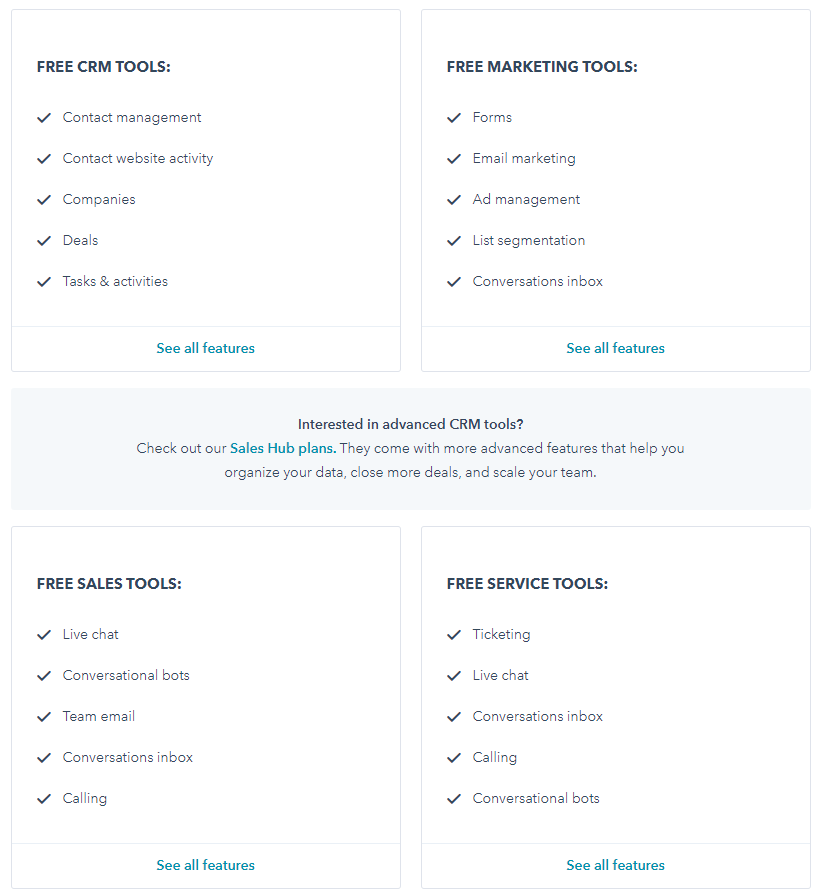
Task: Open See all features under Free CRM Tools
Action: click(205, 348)
